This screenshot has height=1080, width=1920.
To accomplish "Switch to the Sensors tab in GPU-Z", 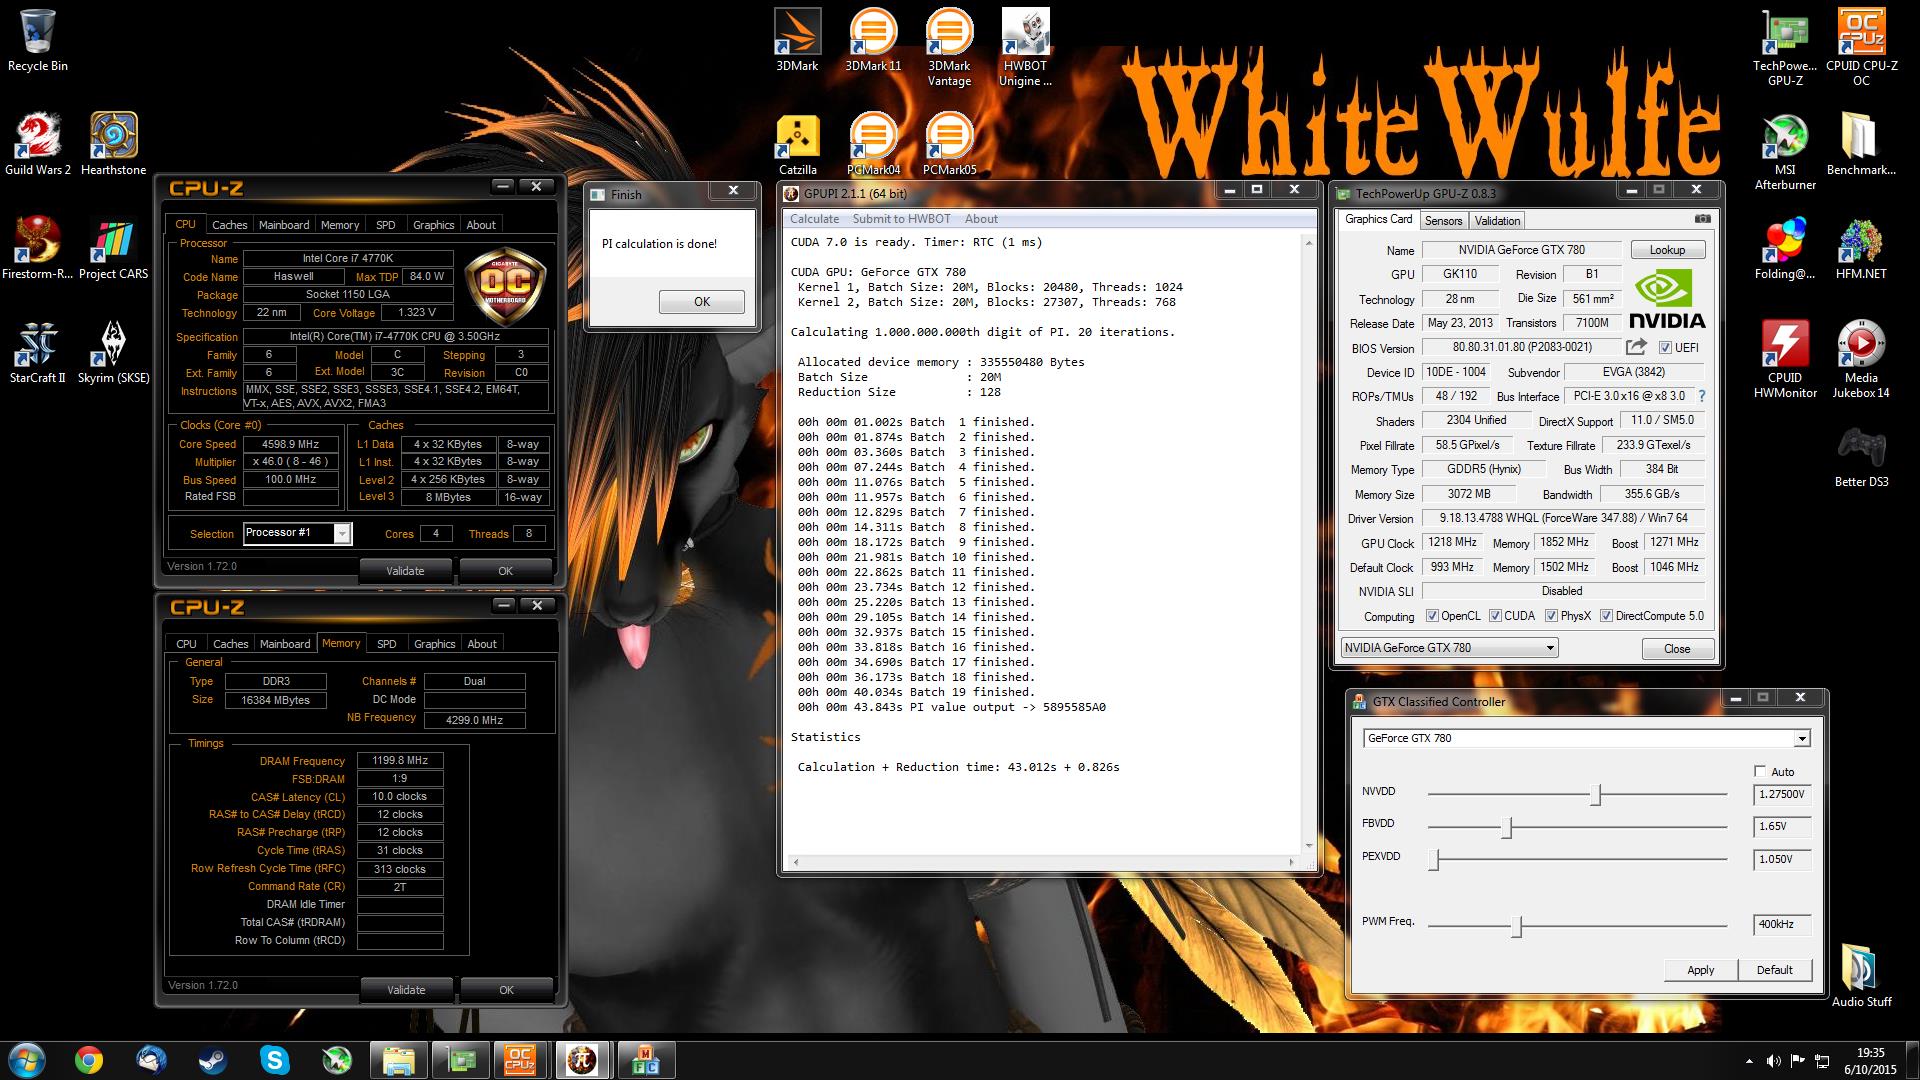I will (1443, 221).
